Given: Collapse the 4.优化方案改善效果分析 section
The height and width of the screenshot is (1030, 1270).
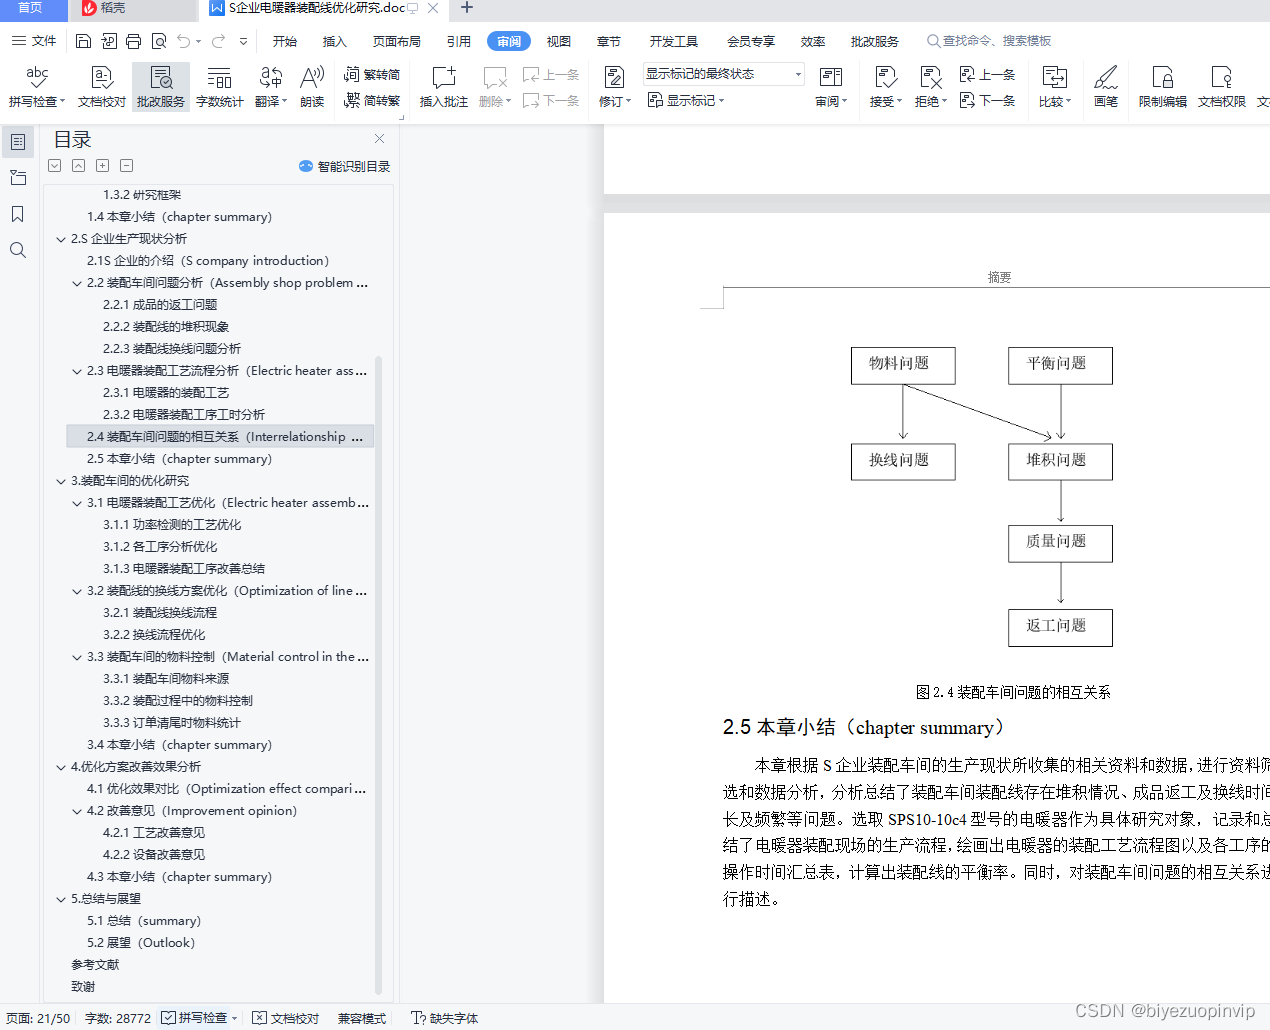Looking at the screenshot, I should pos(61,767).
